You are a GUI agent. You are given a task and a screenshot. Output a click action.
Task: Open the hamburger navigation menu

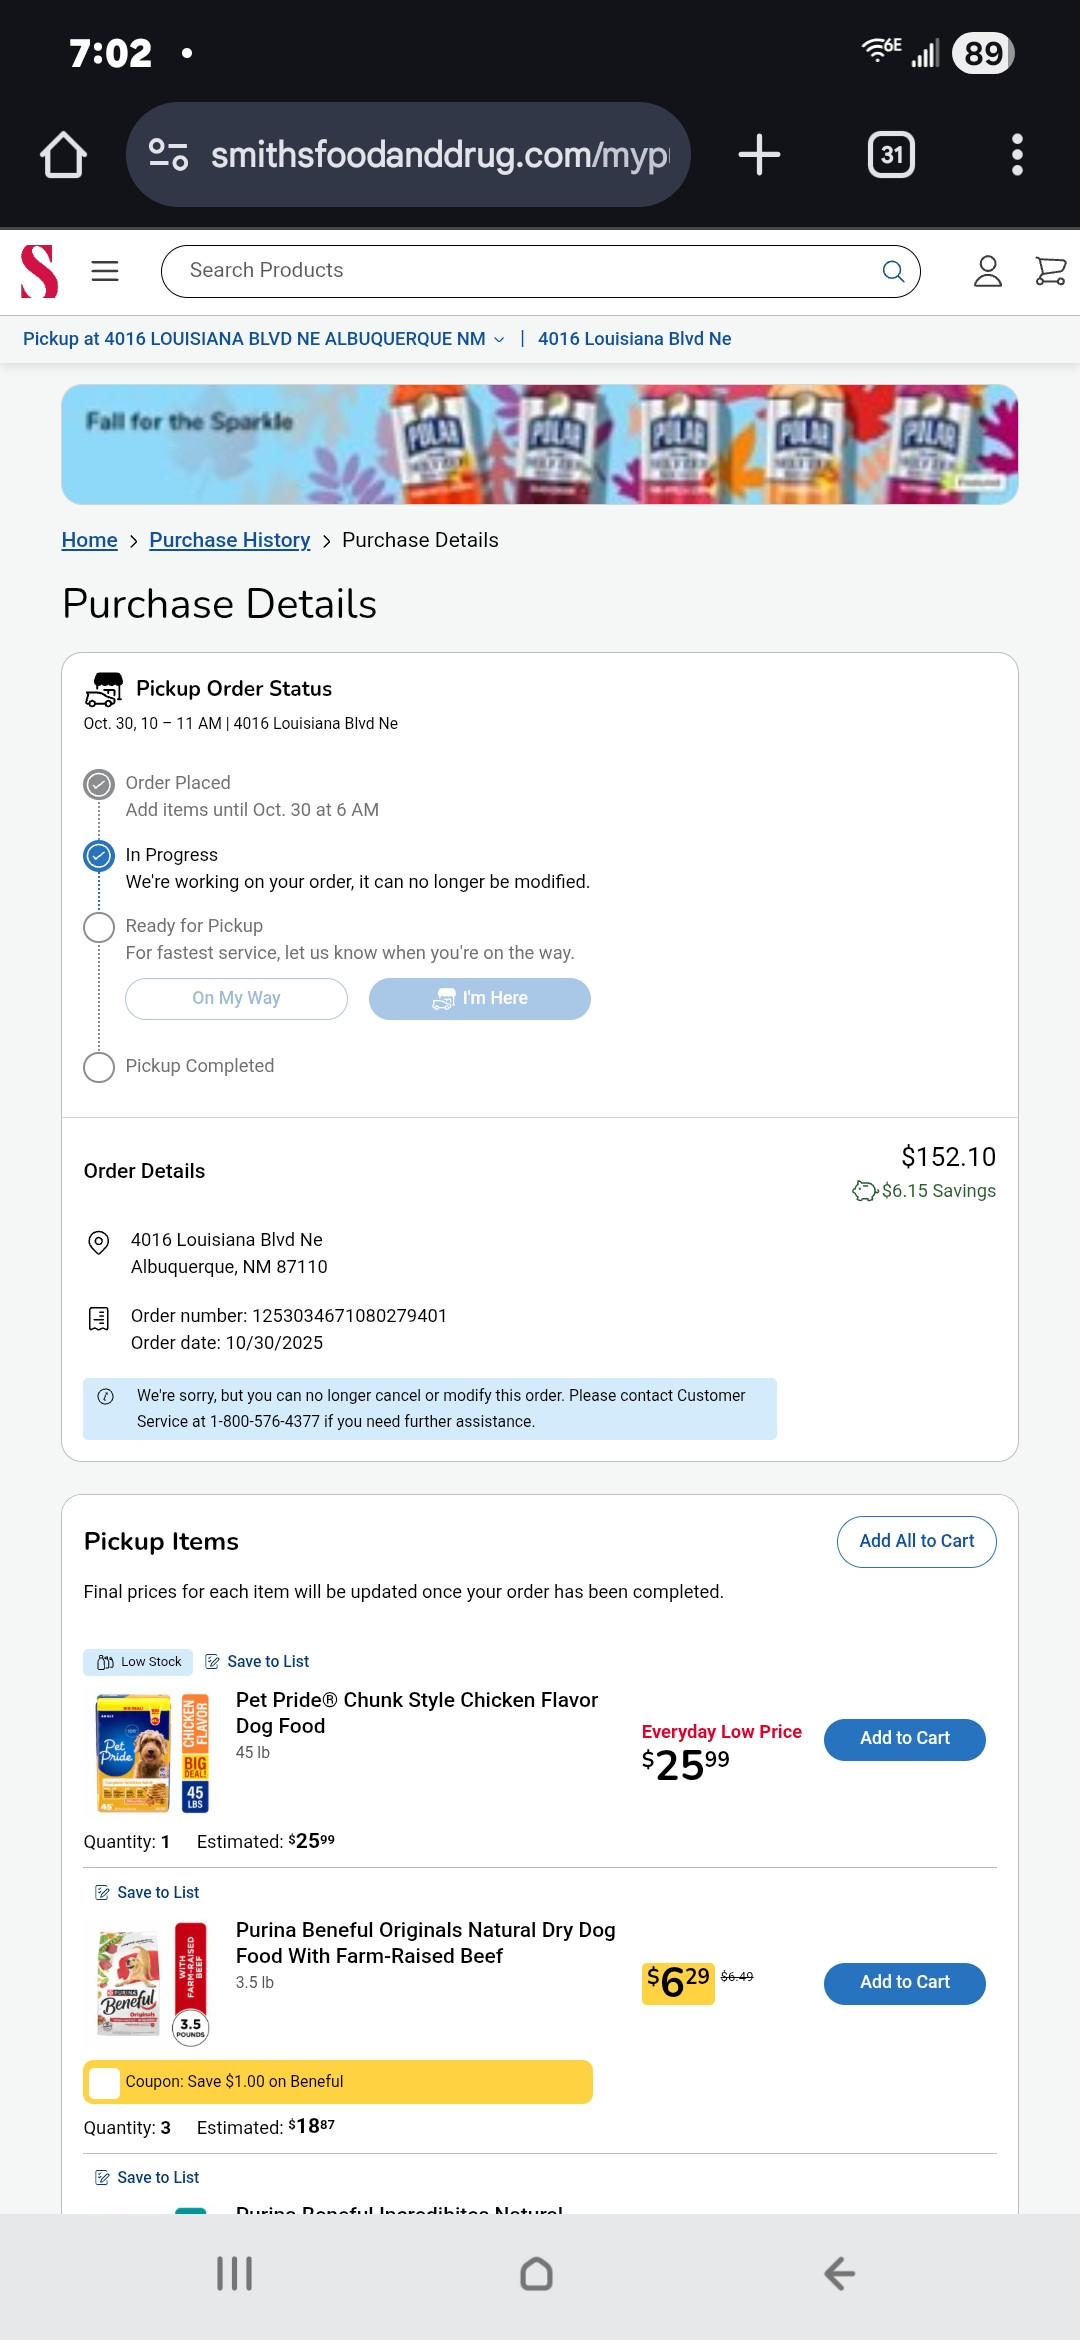point(105,271)
